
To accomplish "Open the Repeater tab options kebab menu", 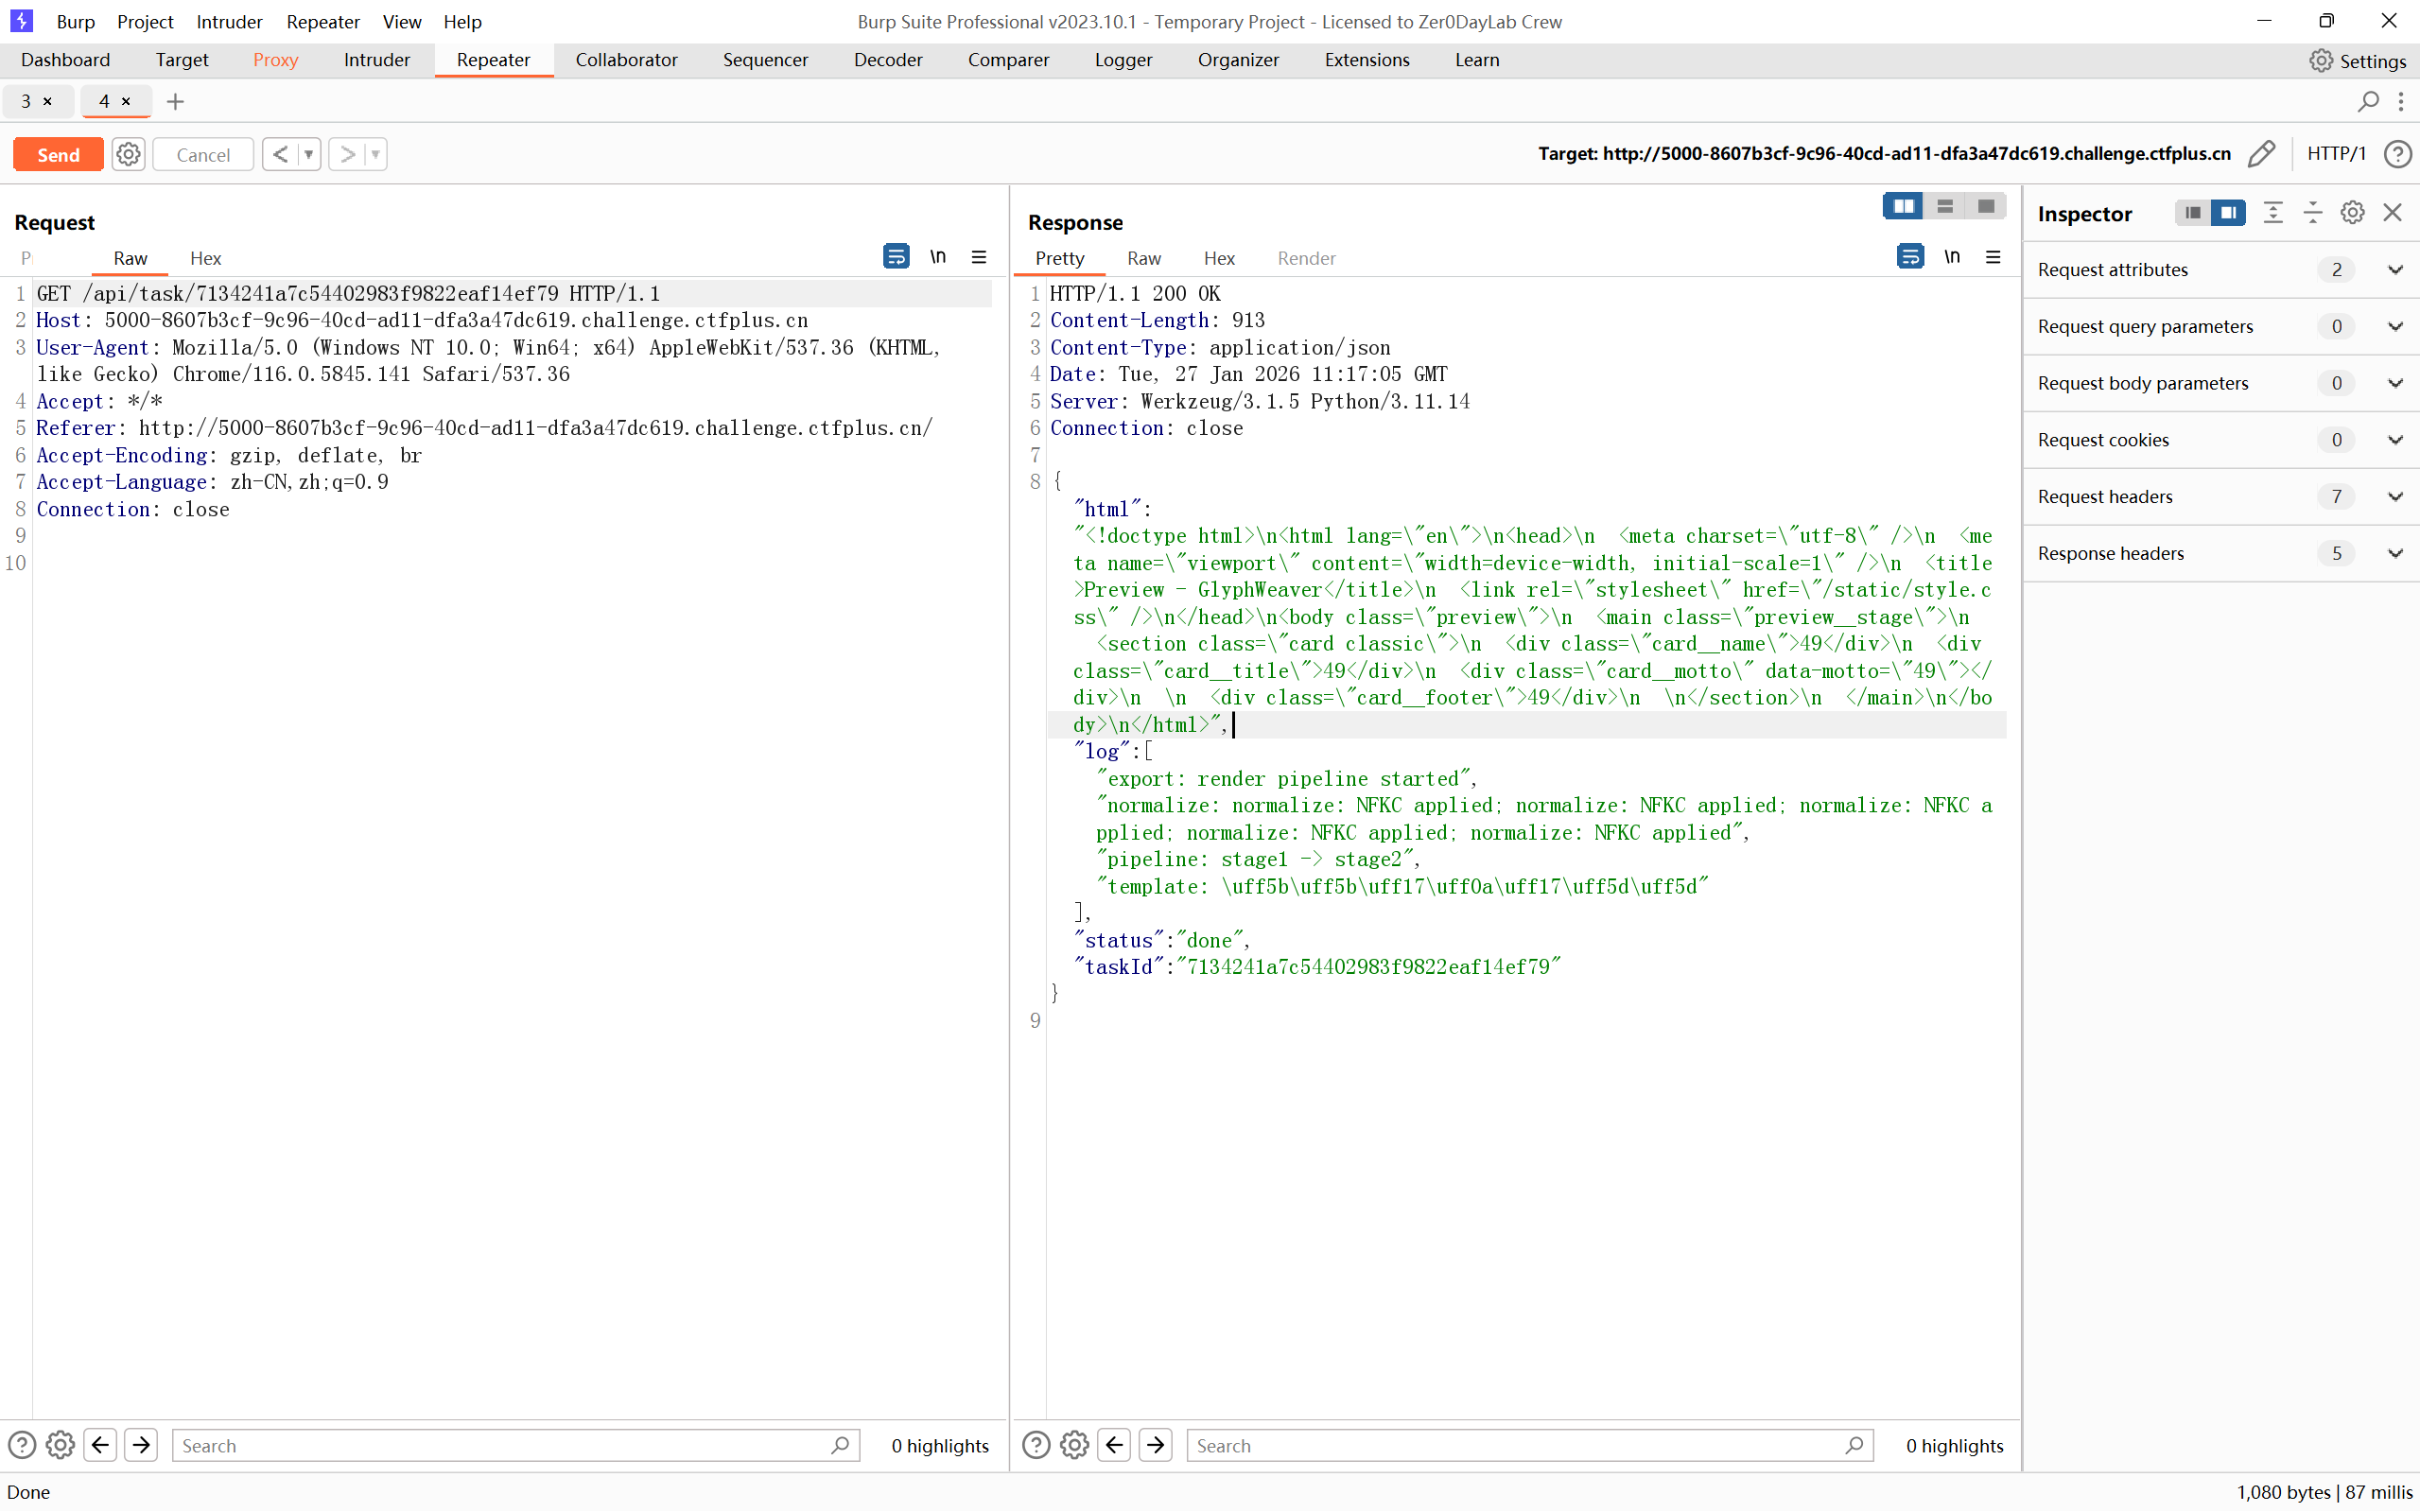I will point(2401,101).
